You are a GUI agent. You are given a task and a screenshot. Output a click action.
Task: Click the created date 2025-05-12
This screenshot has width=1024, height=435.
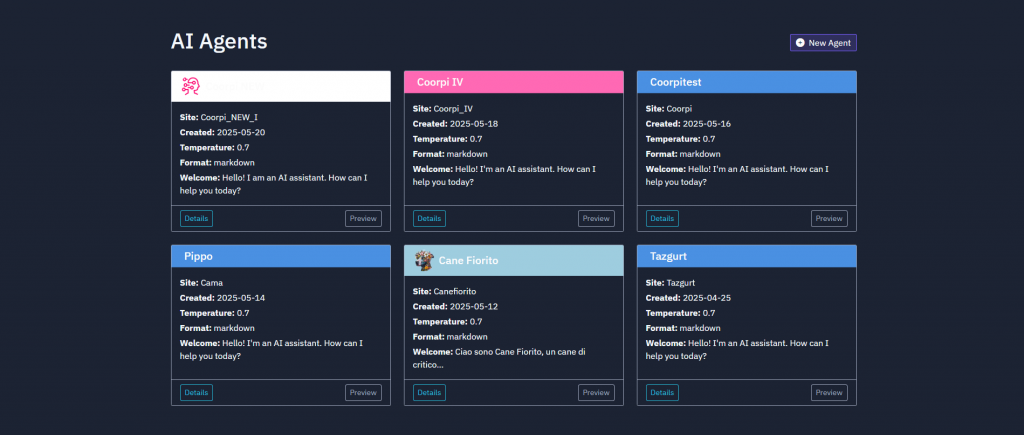click(474, 306)
